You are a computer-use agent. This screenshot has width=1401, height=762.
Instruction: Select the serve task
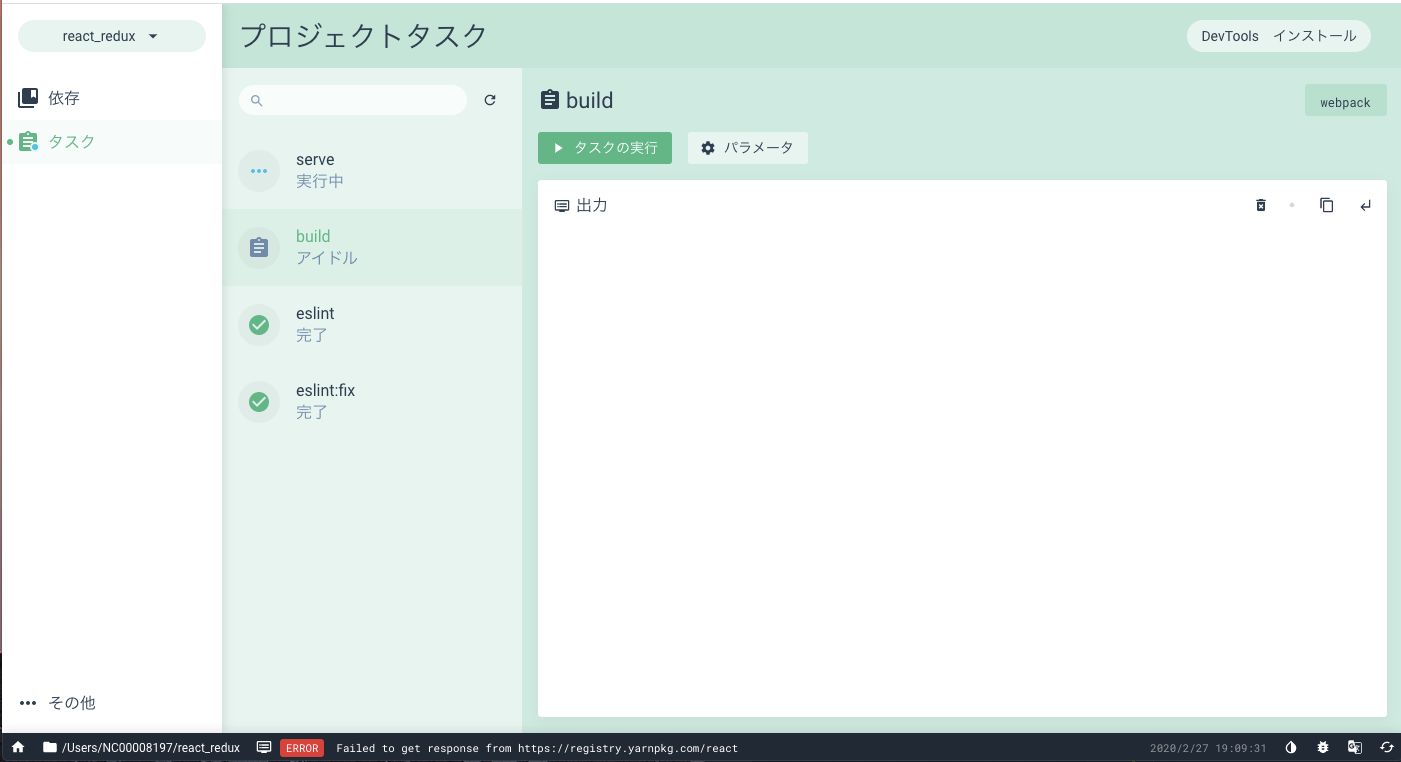[372, 171]
